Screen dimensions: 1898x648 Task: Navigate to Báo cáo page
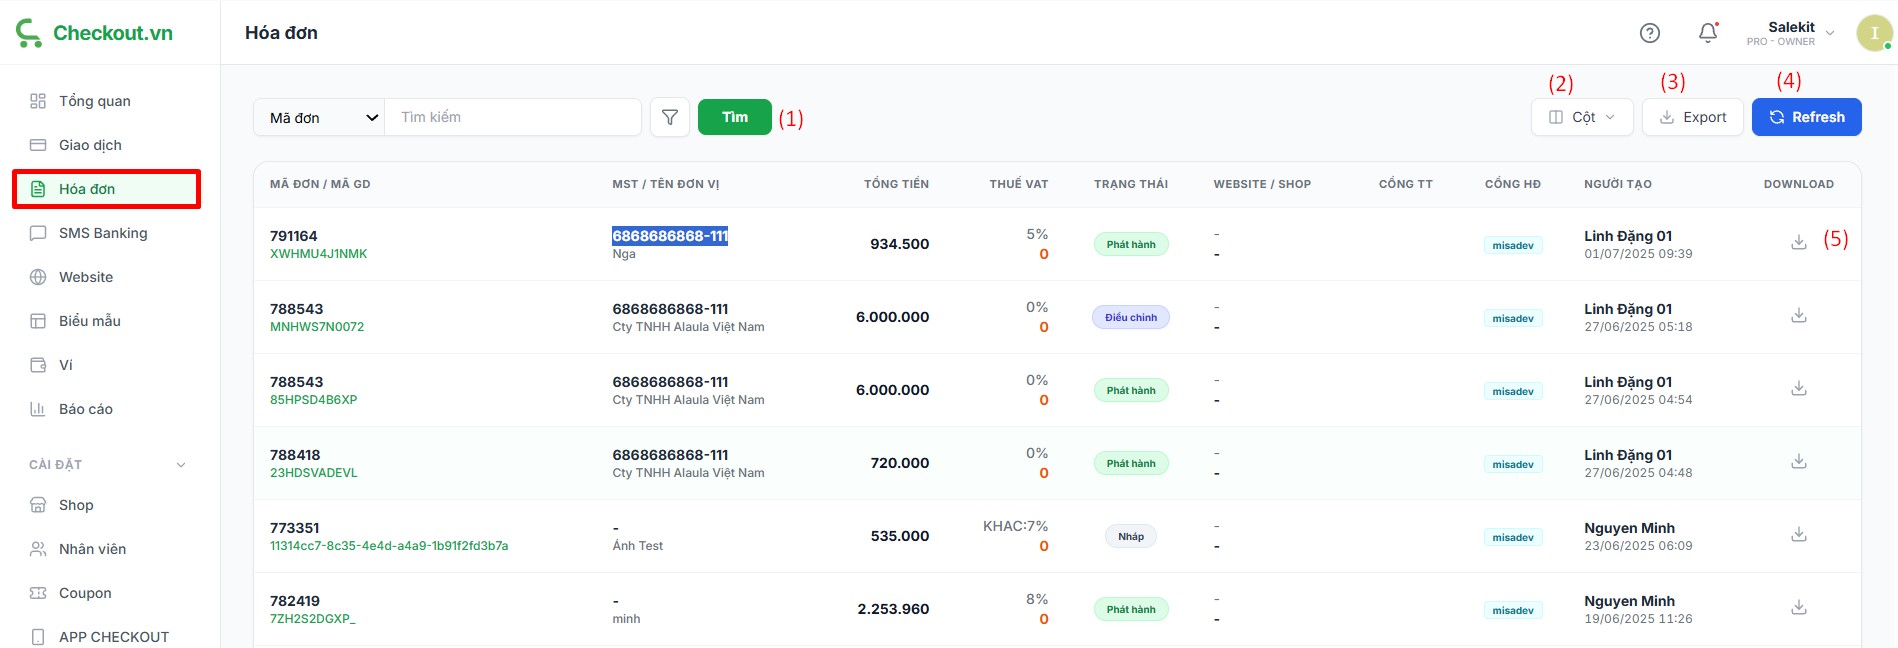[86, 409]
